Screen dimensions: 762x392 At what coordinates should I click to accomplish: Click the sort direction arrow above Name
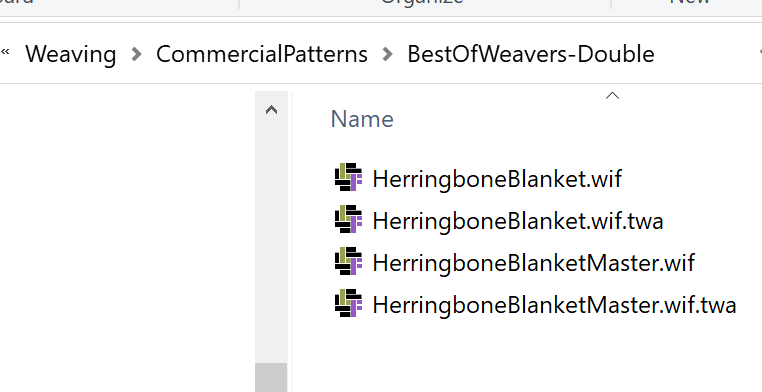[x=612, y=96]
